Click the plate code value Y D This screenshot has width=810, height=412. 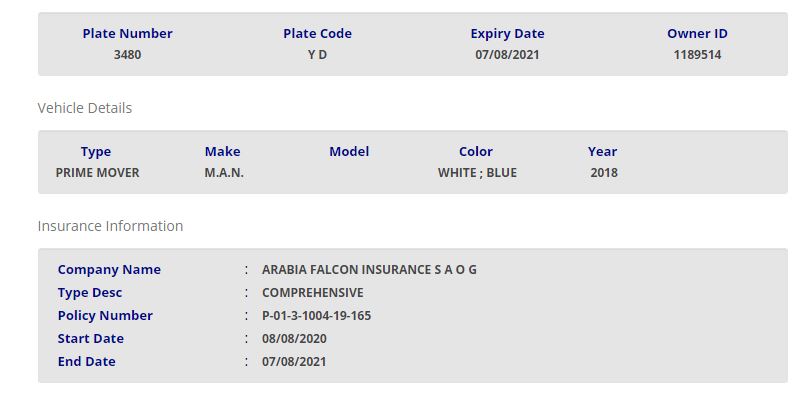click(317, 55)
